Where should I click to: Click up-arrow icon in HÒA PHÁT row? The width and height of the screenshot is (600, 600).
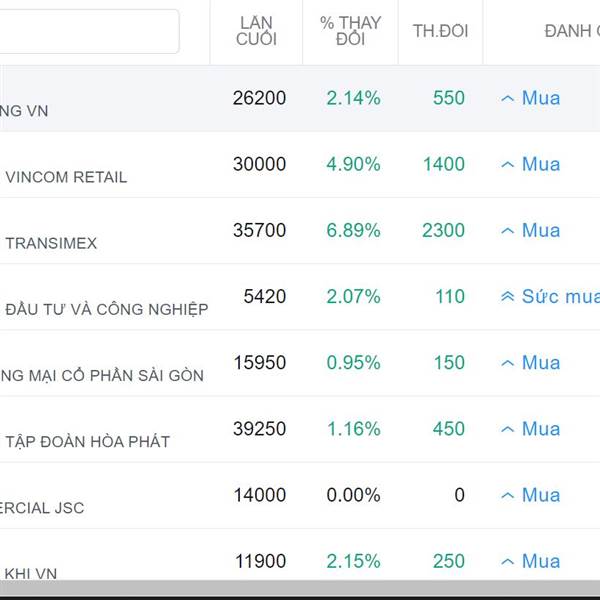pyautogui.click(x=507, y=430)
